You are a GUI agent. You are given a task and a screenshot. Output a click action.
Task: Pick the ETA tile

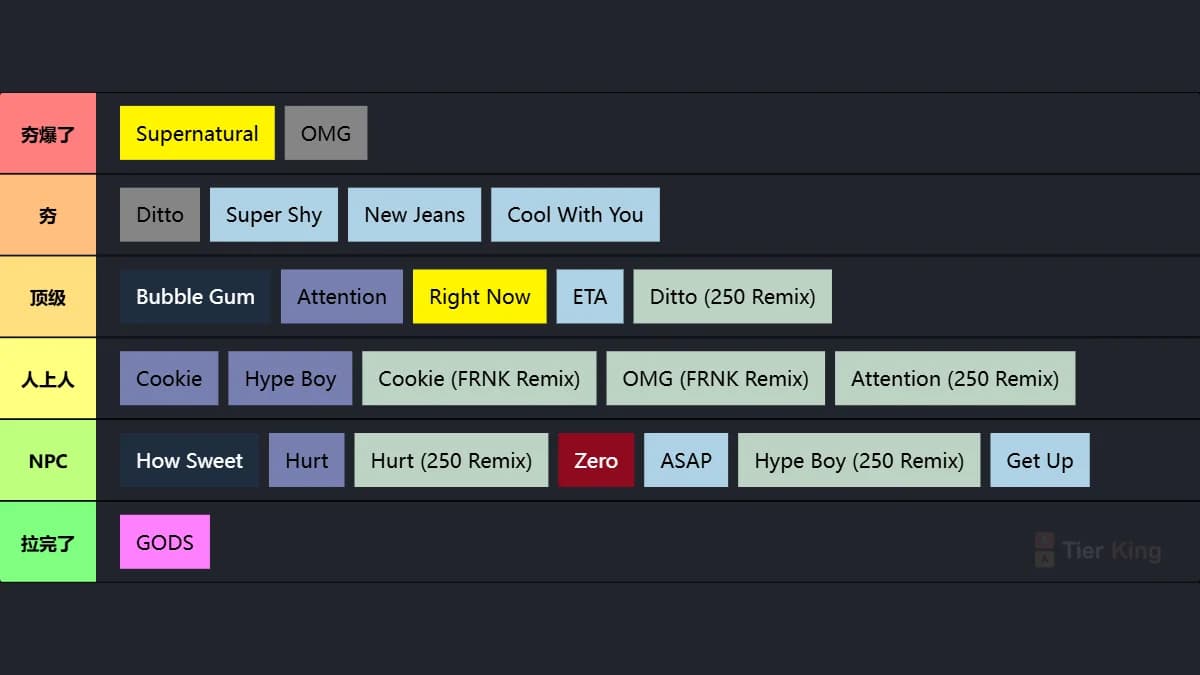tap(590, 297)
